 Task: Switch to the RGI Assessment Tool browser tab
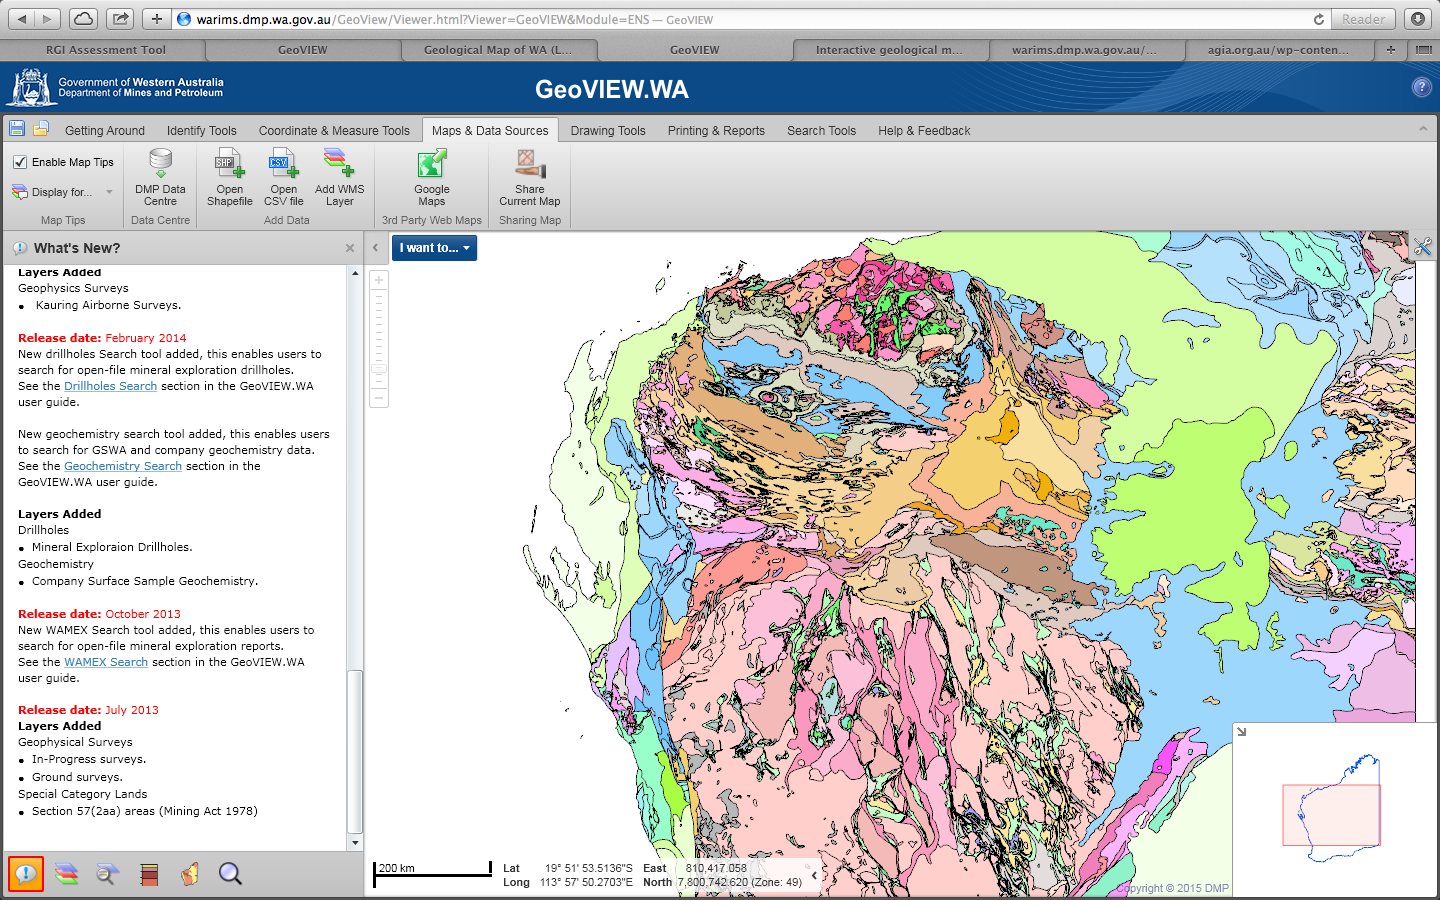(105, 50)
